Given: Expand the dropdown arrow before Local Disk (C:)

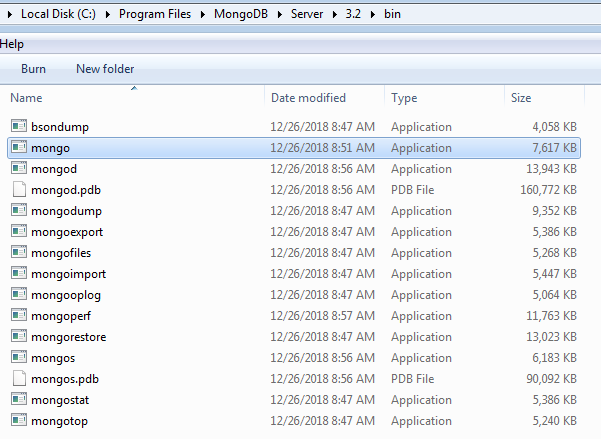Looking at the screenshot, I should click(10, 15).
